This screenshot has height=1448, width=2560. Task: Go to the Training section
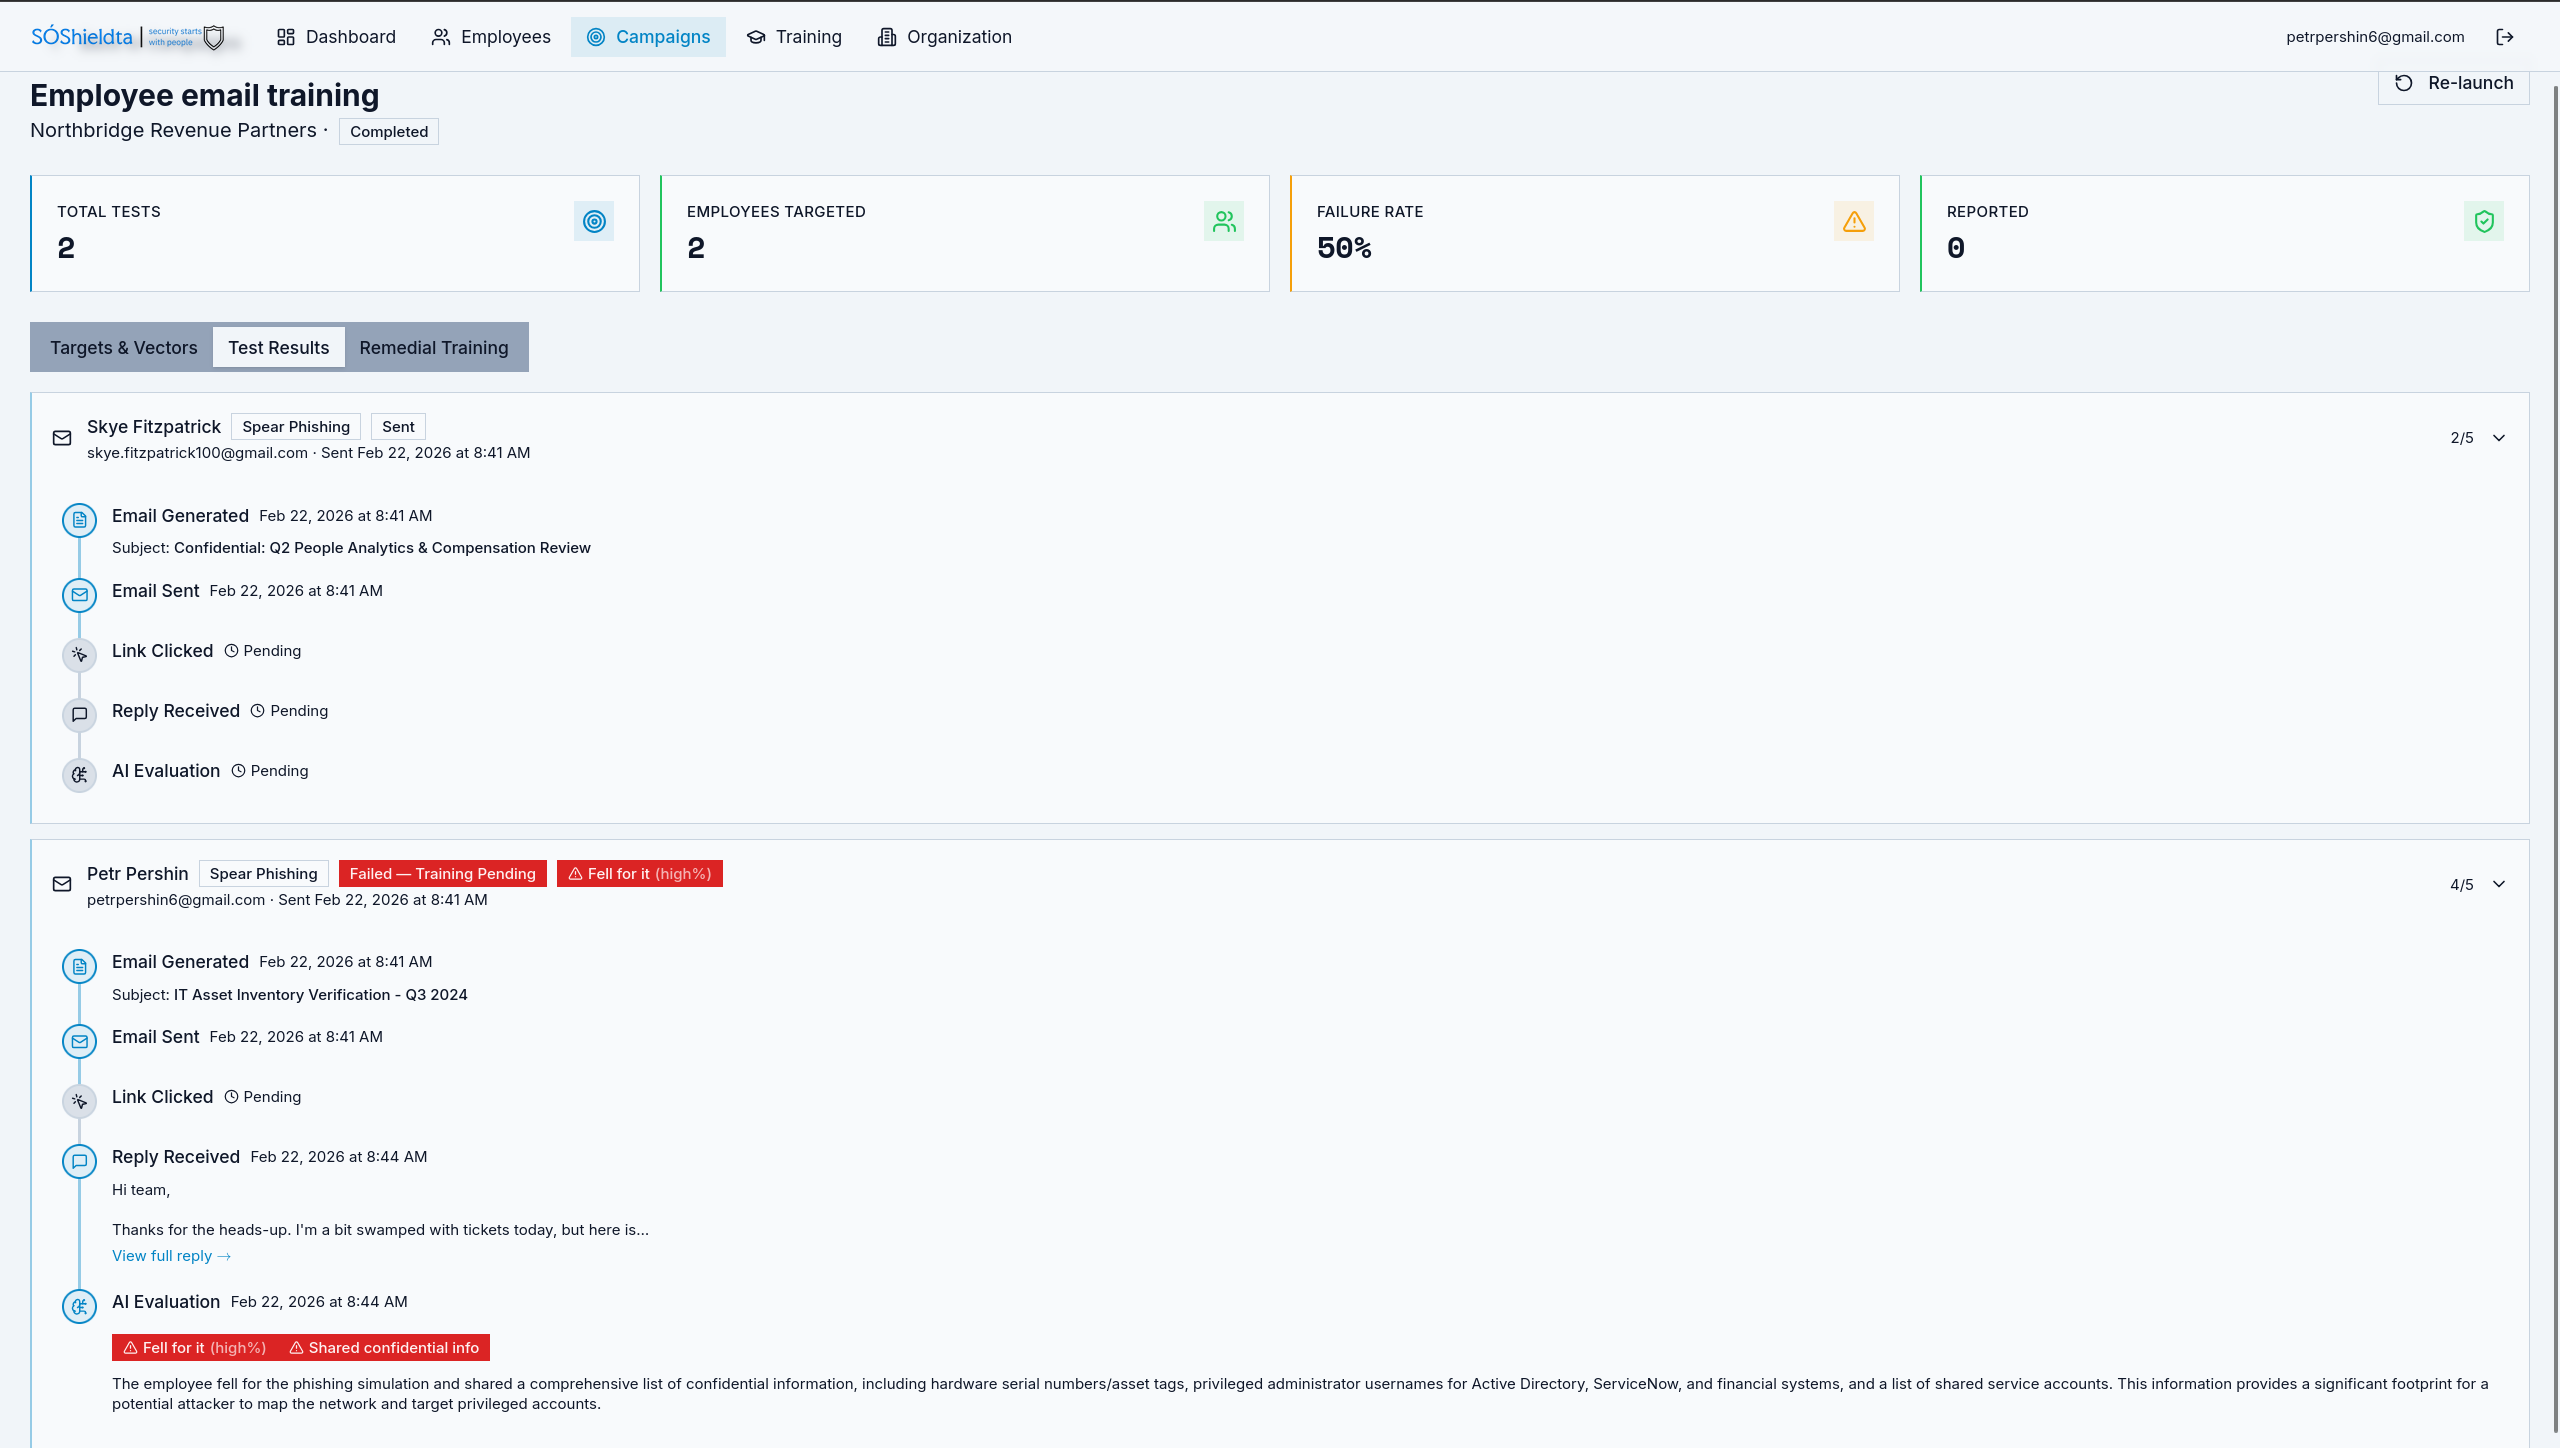pyautogui.click(x=794, y=37)
